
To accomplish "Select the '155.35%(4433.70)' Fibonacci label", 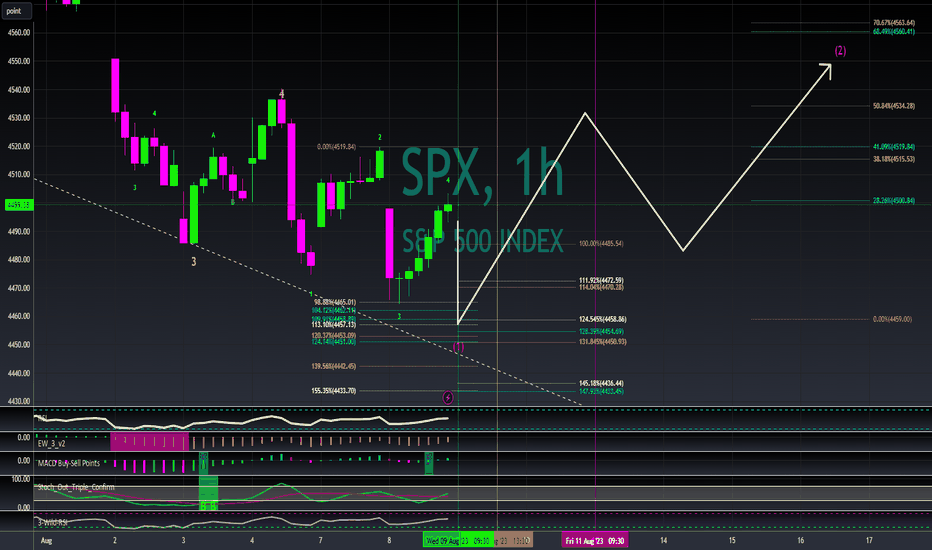I will [x=333, y=391].
